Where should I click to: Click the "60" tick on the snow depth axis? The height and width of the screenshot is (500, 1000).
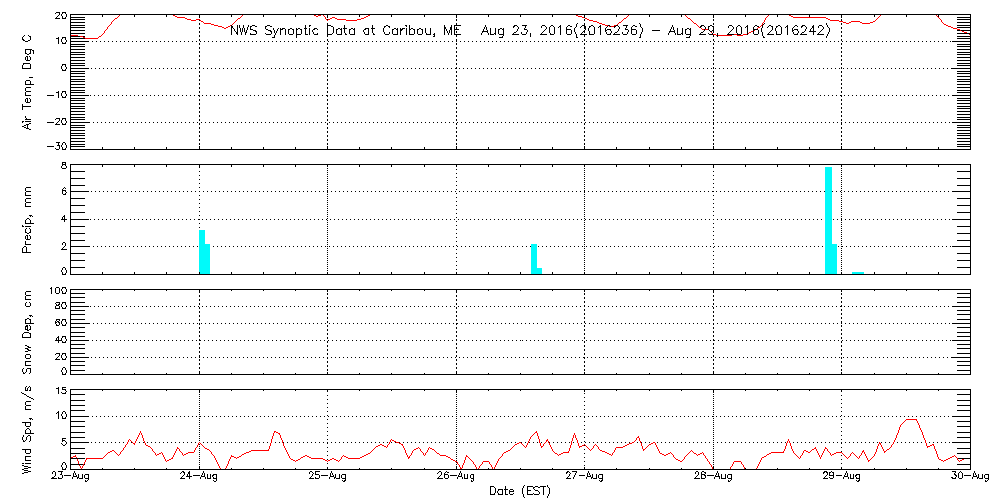61,323
